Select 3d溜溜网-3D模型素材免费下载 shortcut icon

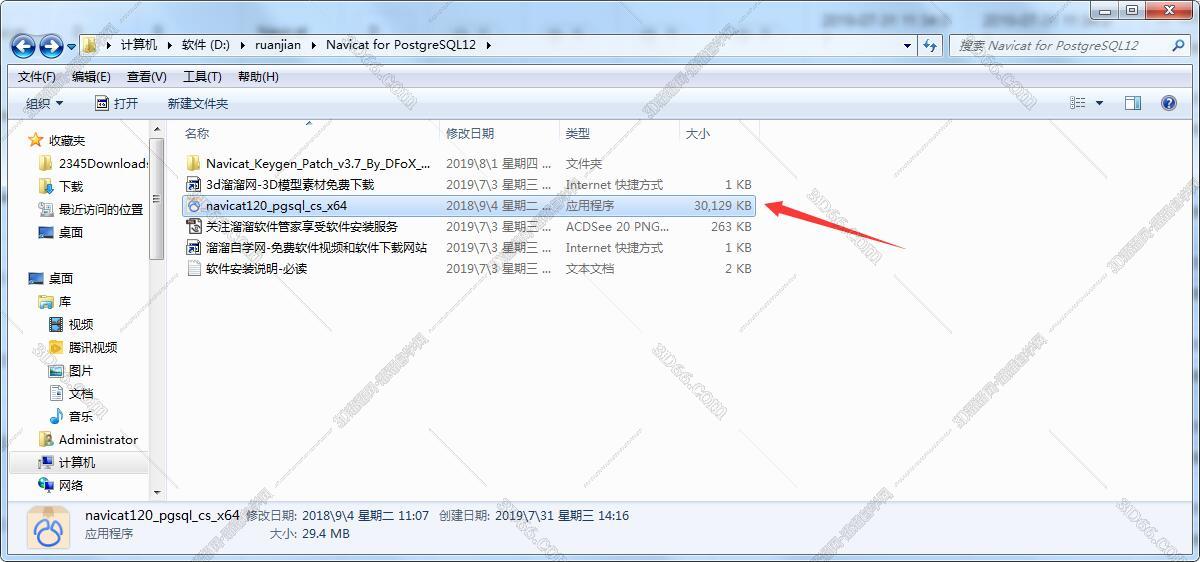coord(194,184)
